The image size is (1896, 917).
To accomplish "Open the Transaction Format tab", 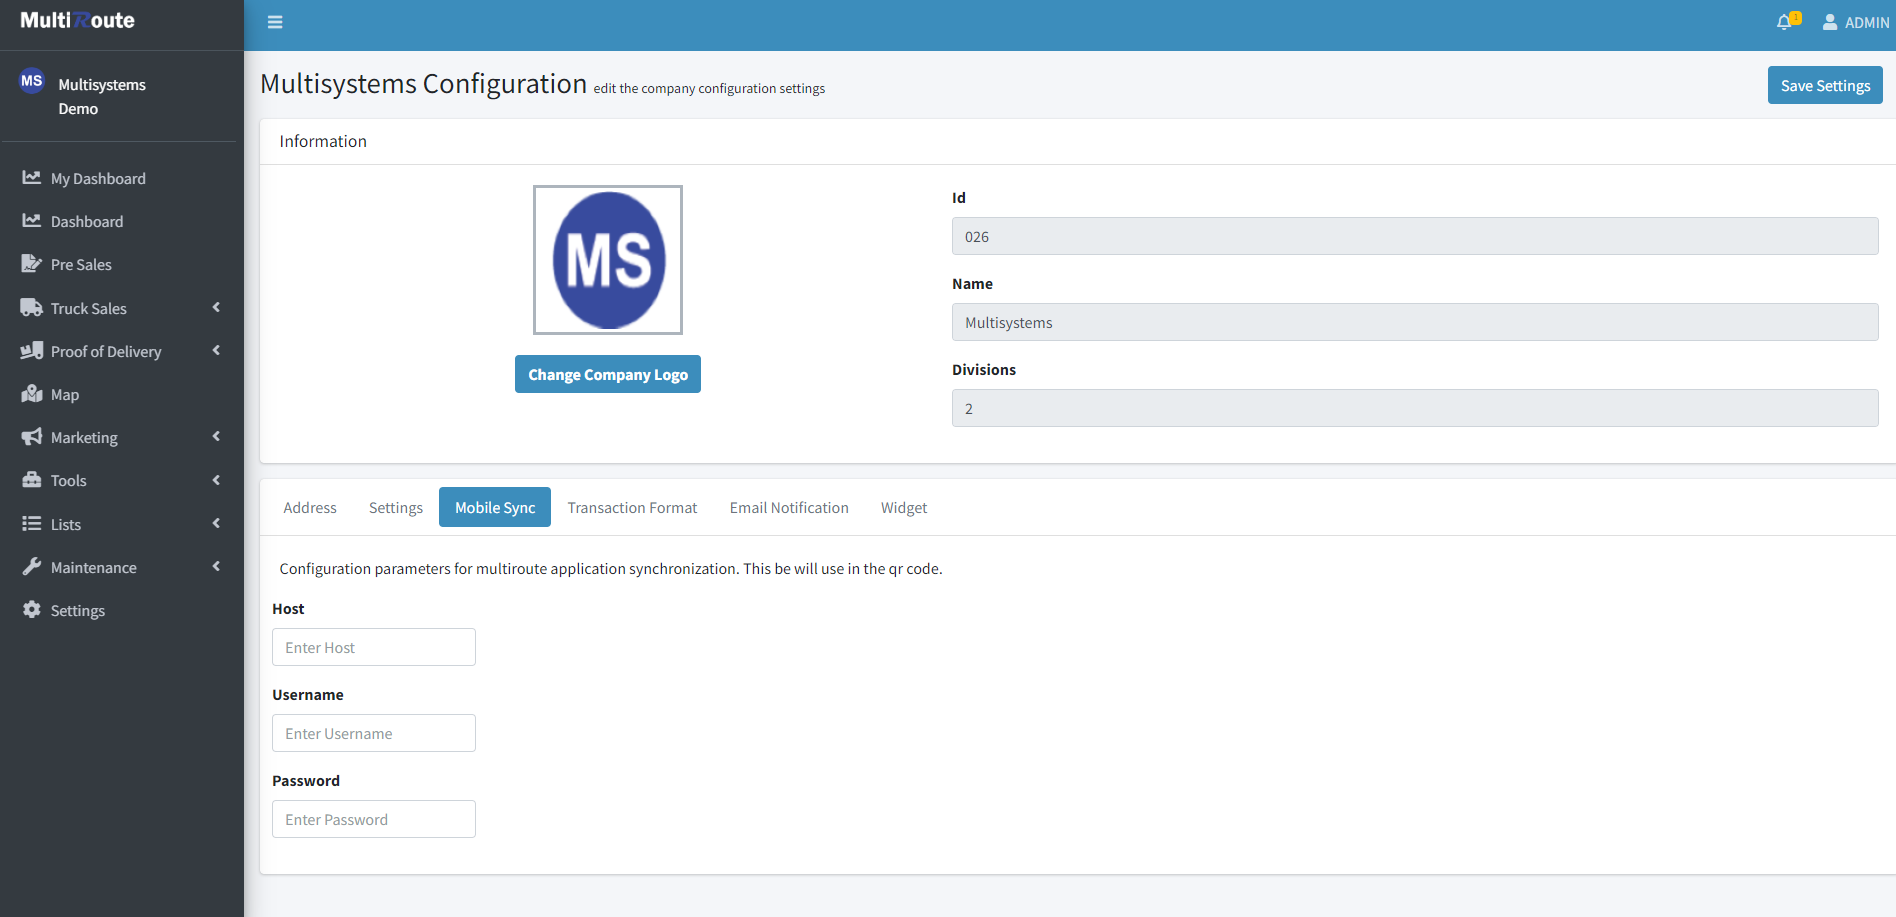I will (x=632, y=507).
